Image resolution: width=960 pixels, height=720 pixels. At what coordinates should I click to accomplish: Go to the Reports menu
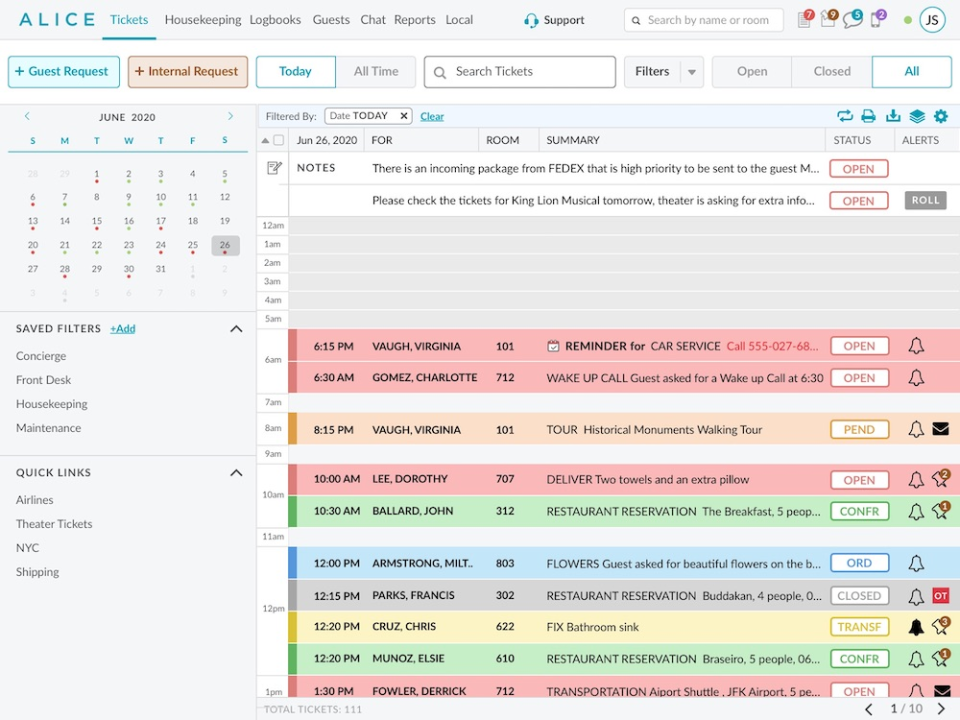click(414, 20)
